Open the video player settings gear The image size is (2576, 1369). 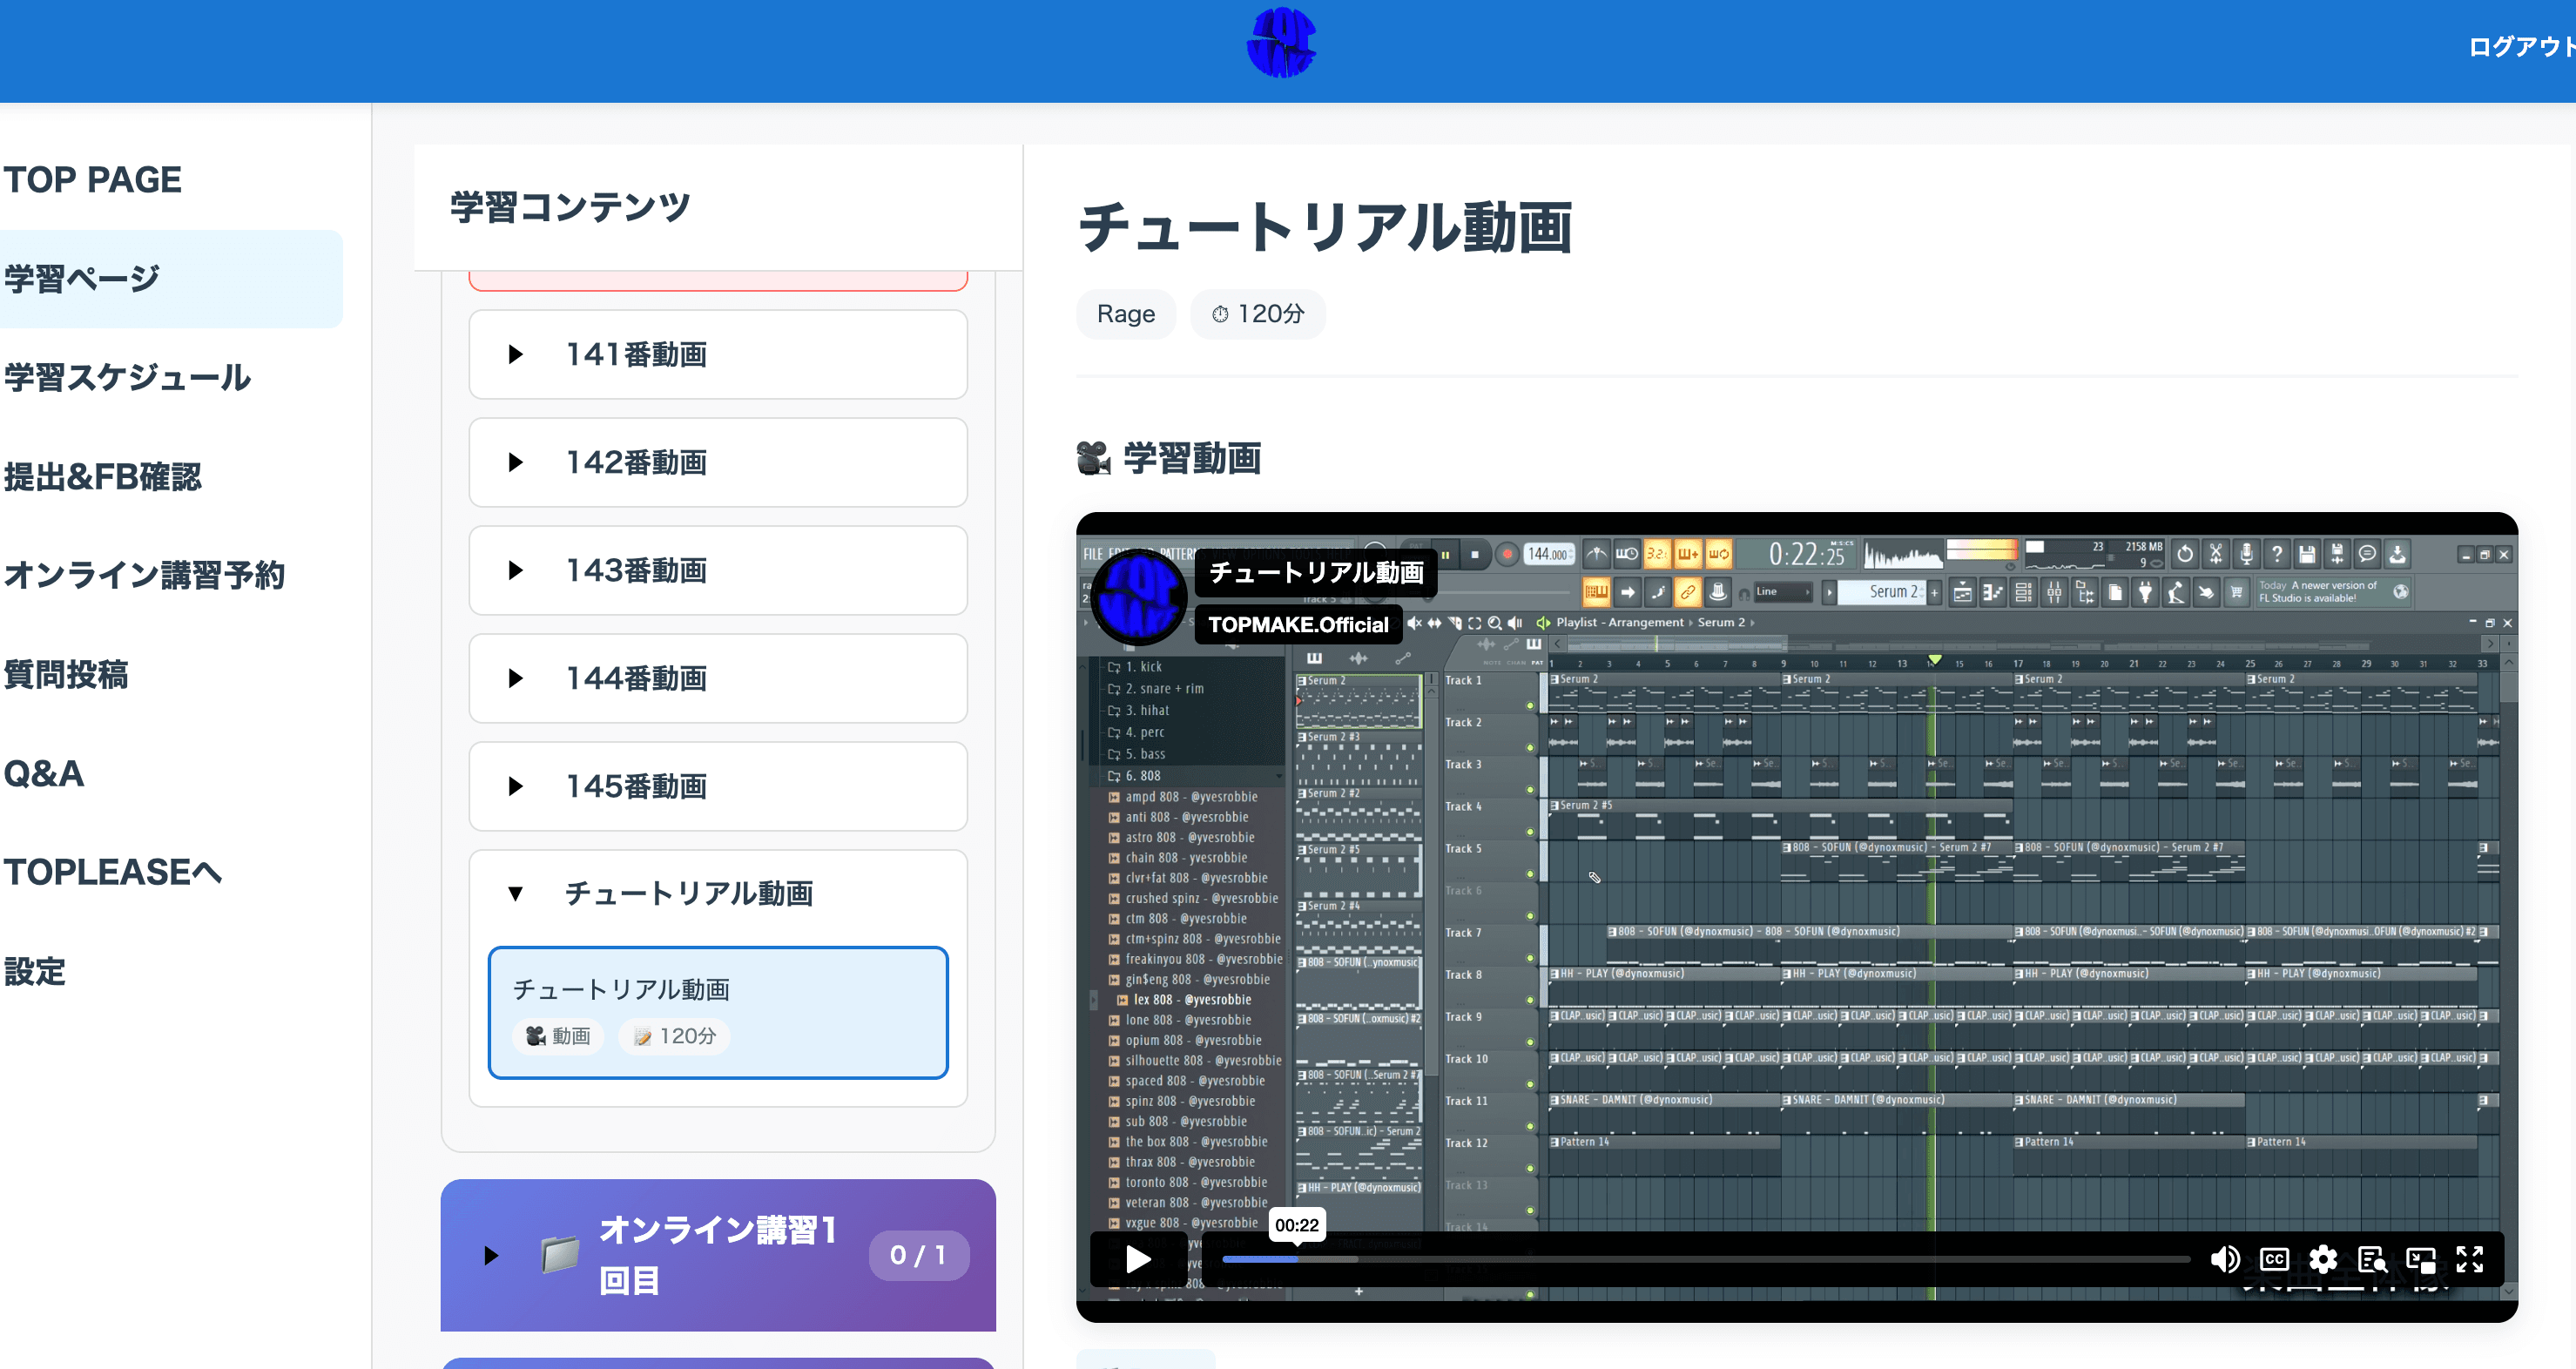coord(2323,1260)
